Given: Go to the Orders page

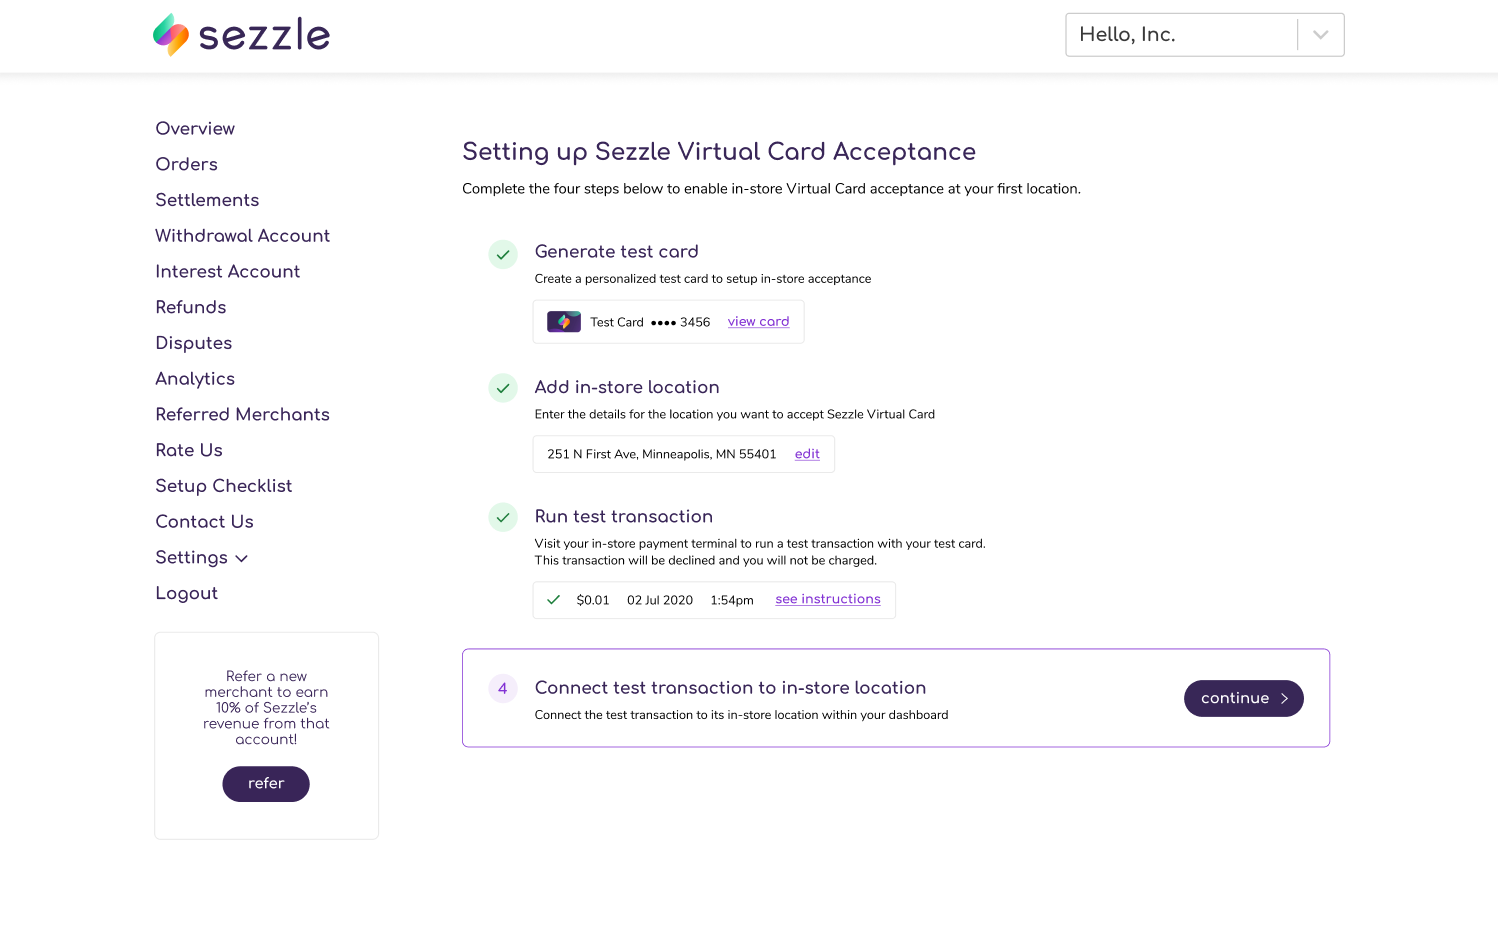Looking at the screenshot, I should pyautogui.click(x=187, y=164).
